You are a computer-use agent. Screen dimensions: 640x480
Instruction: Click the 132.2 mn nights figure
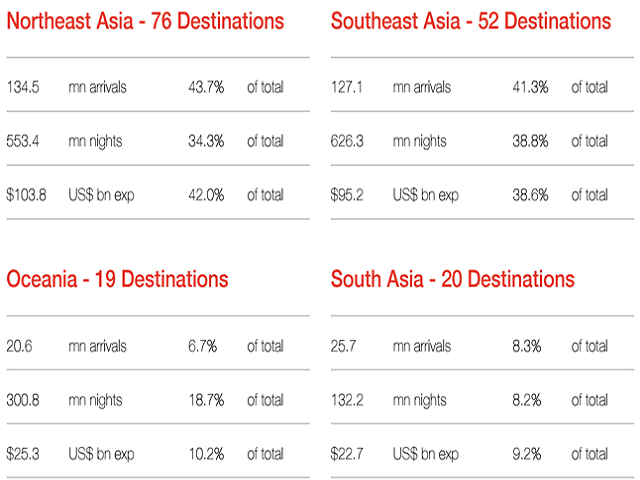[x=348, y=400]
